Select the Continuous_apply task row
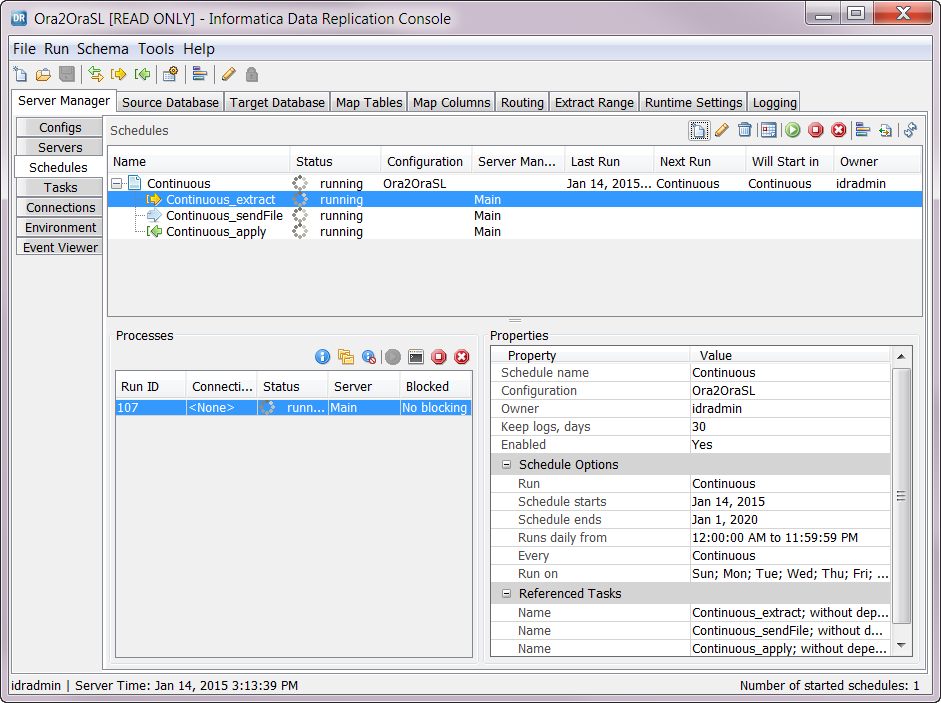The width and height of the screenshot is (941, 703). [215, 232]
